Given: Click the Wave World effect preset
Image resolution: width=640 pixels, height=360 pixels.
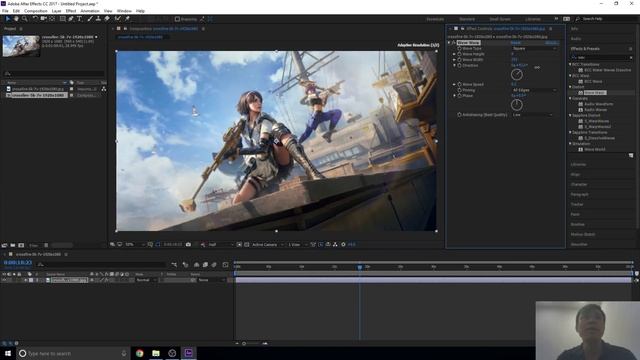Looking at the screenshot, I should coord(595,149).
